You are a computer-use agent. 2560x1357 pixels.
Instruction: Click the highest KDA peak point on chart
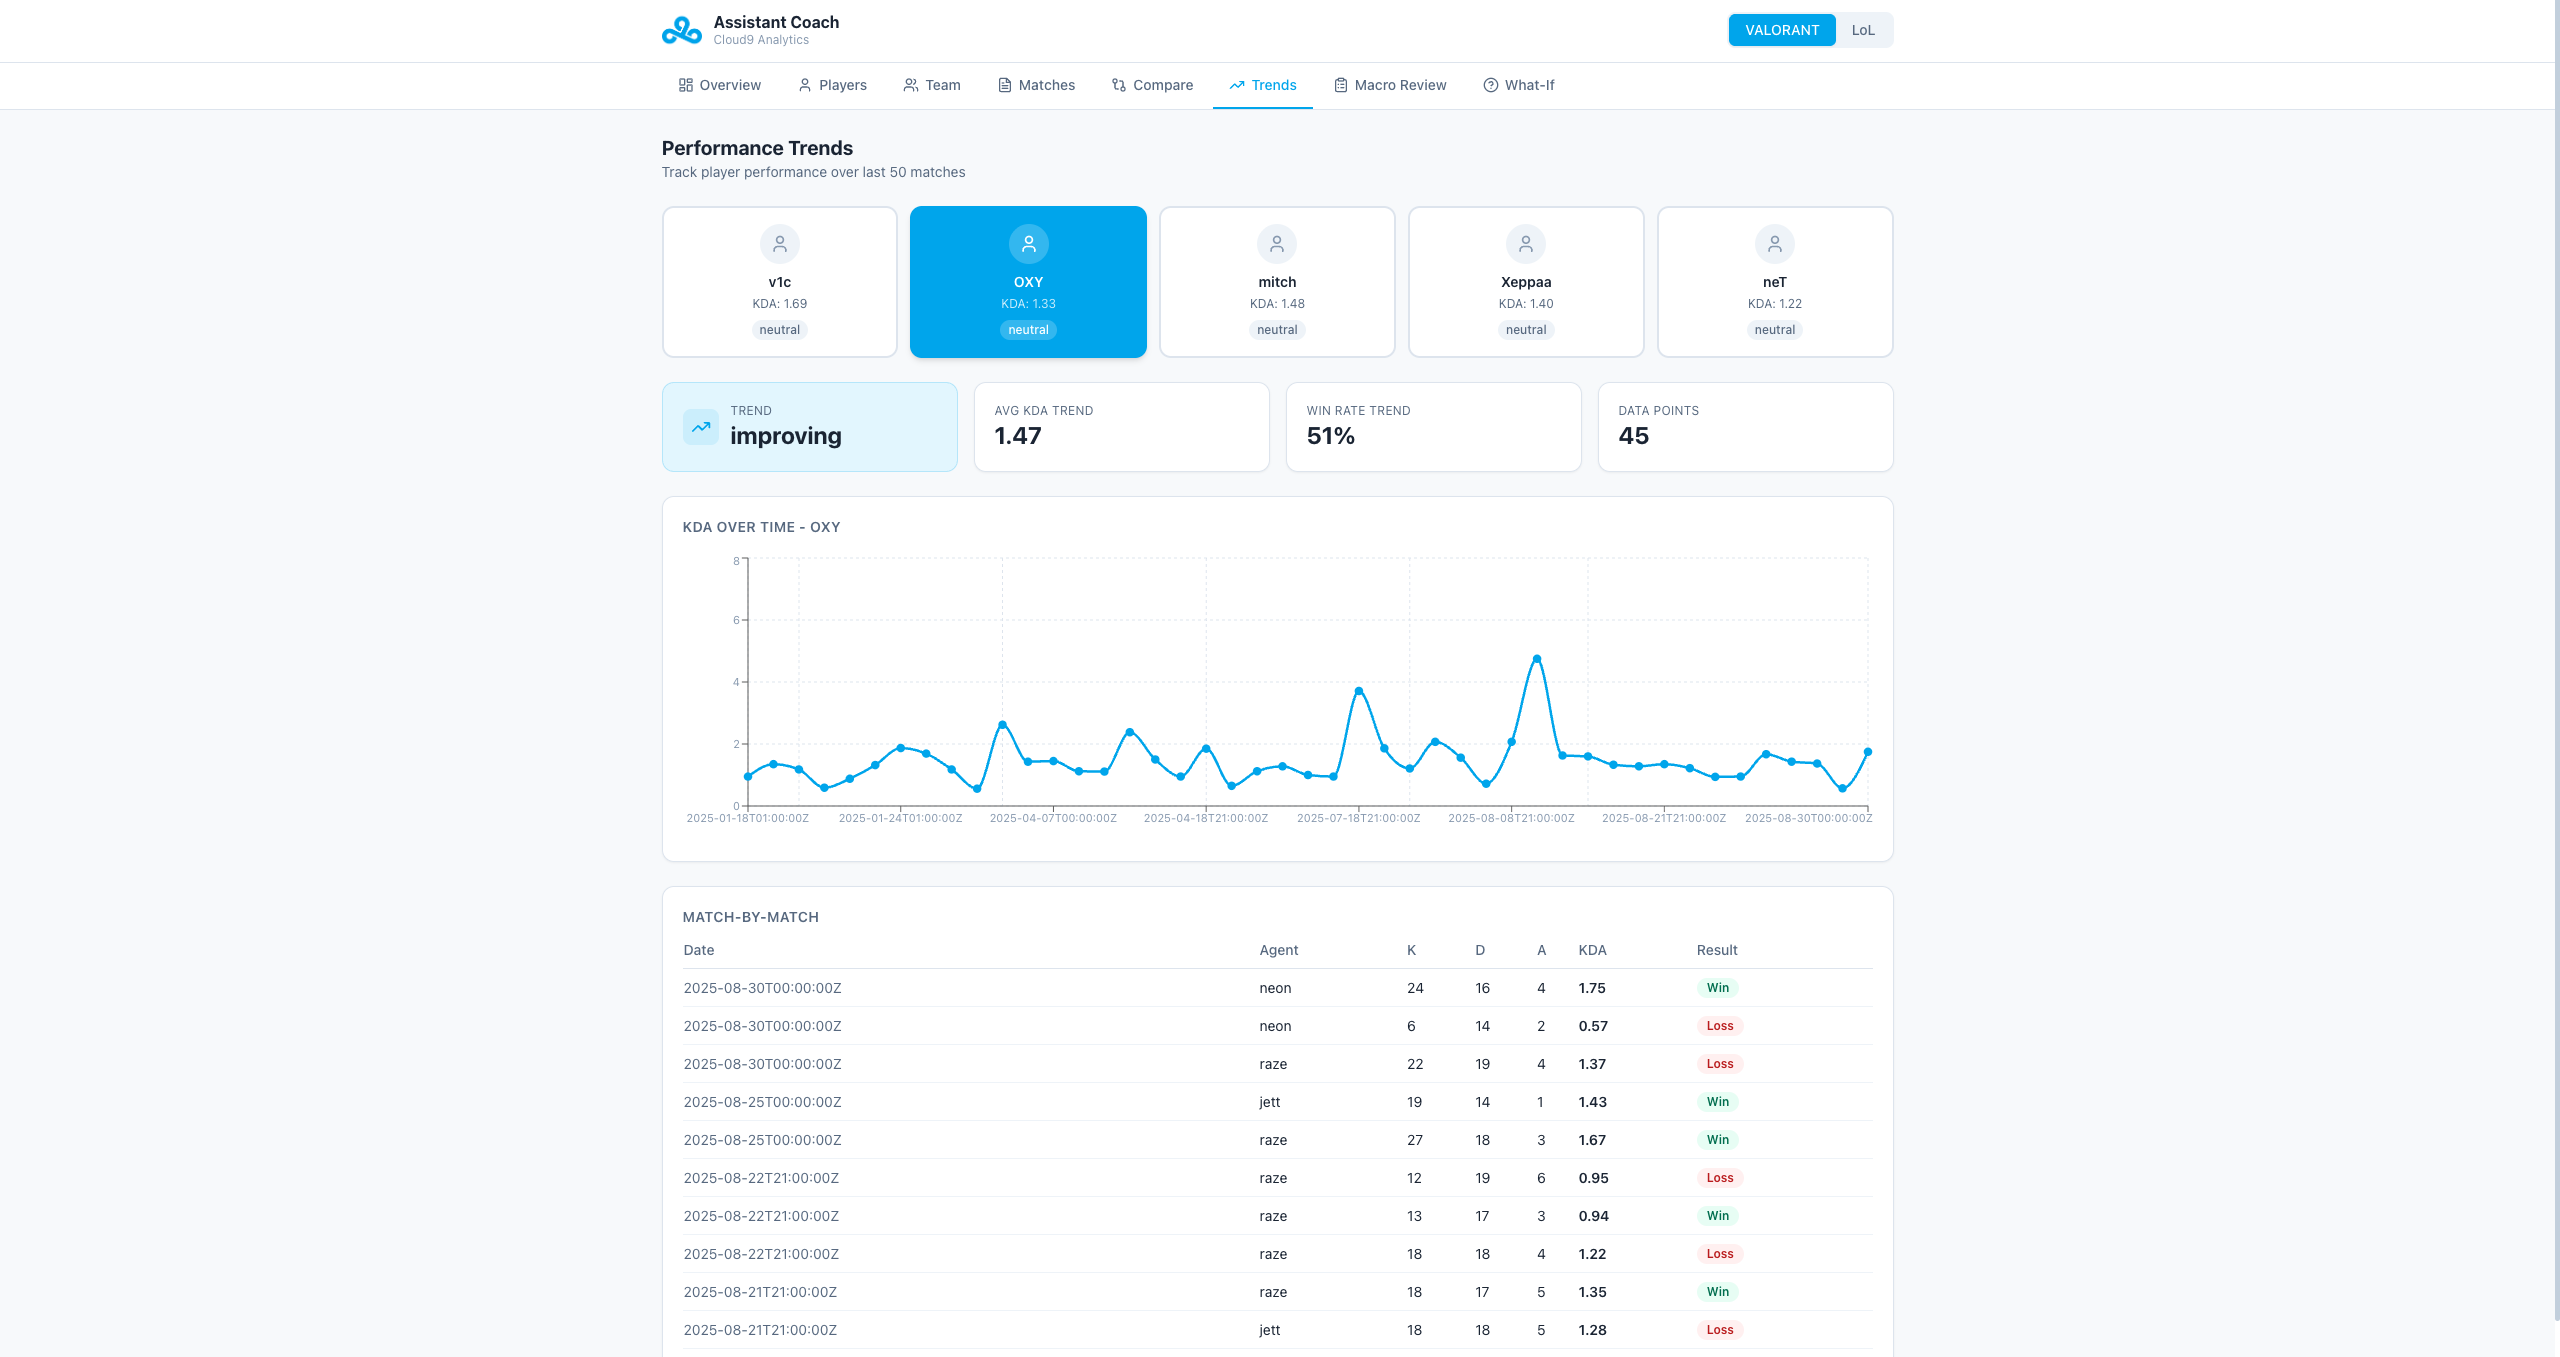1537,659
